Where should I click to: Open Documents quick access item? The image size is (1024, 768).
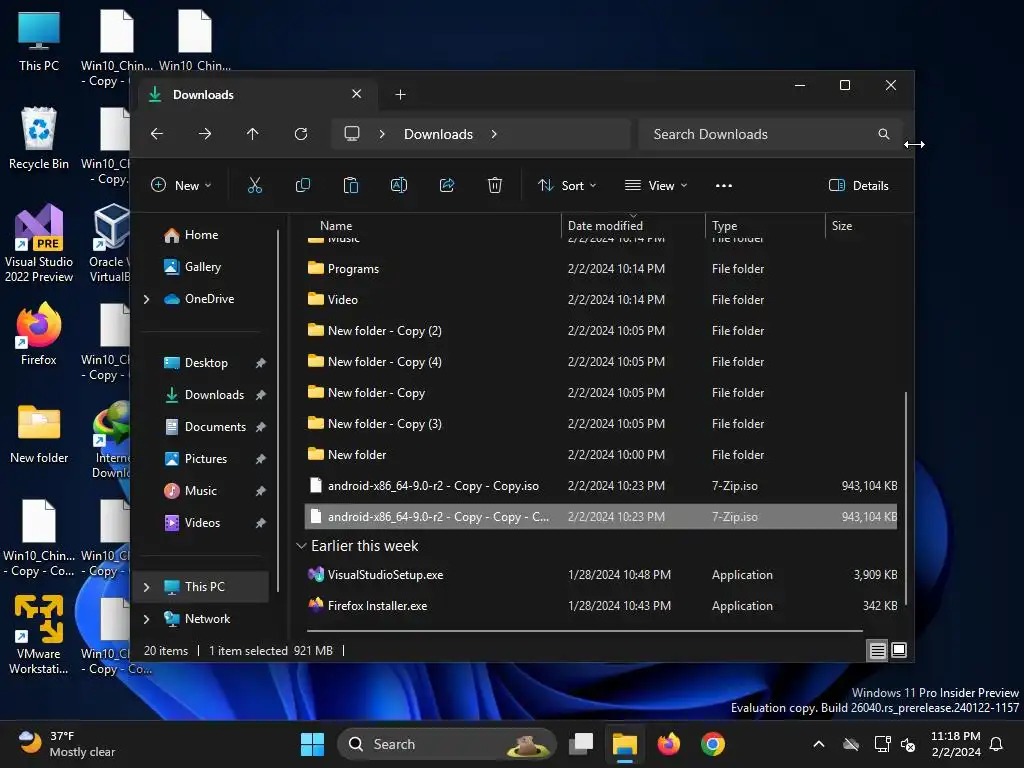click(x=215, y=427)
